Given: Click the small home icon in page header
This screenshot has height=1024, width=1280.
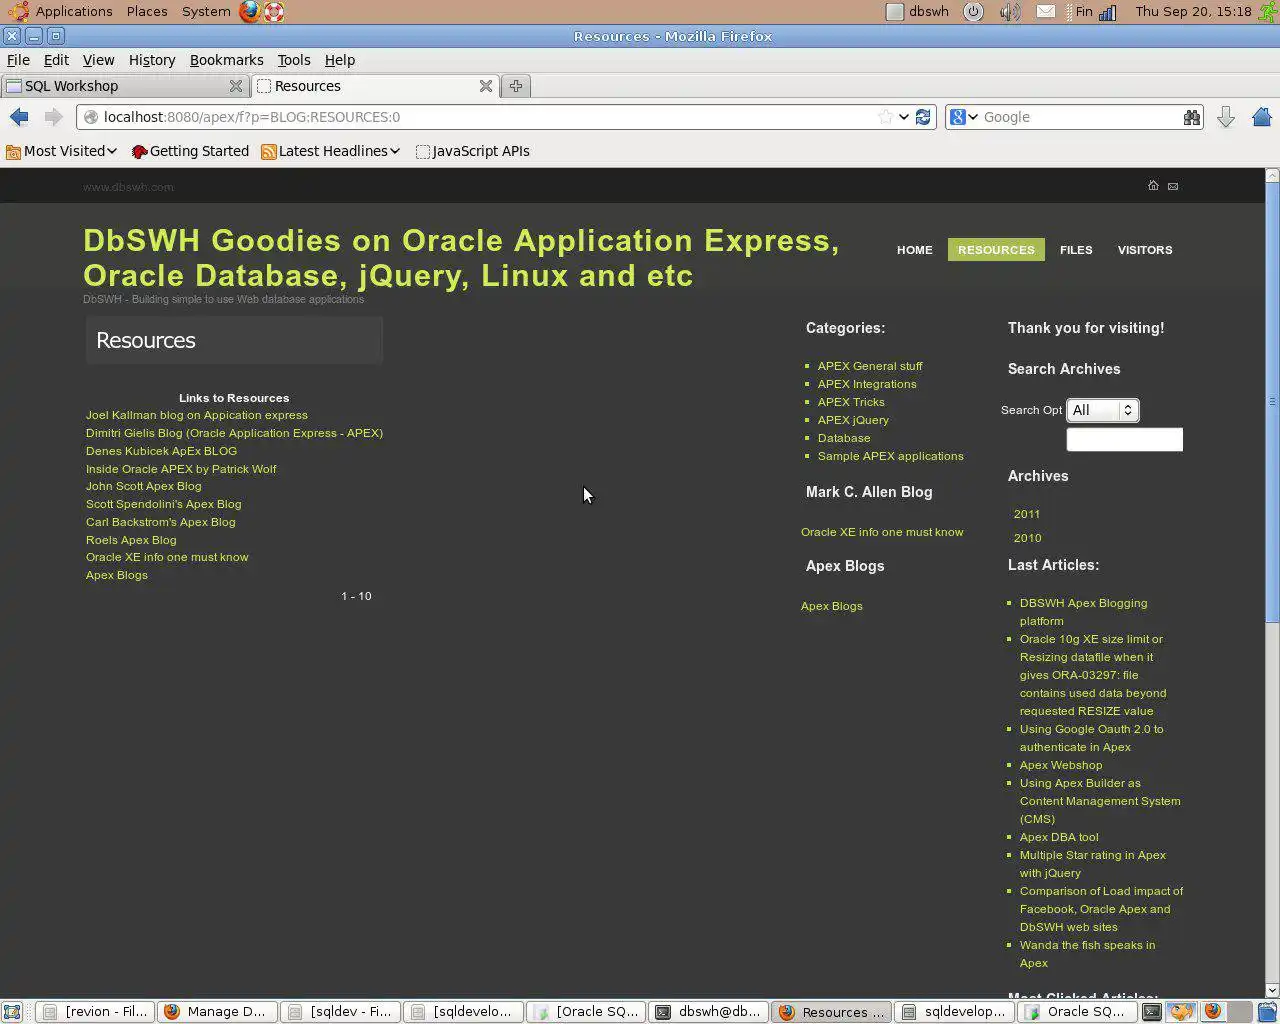Looking at the screenshot, I should pos(1153,186).
